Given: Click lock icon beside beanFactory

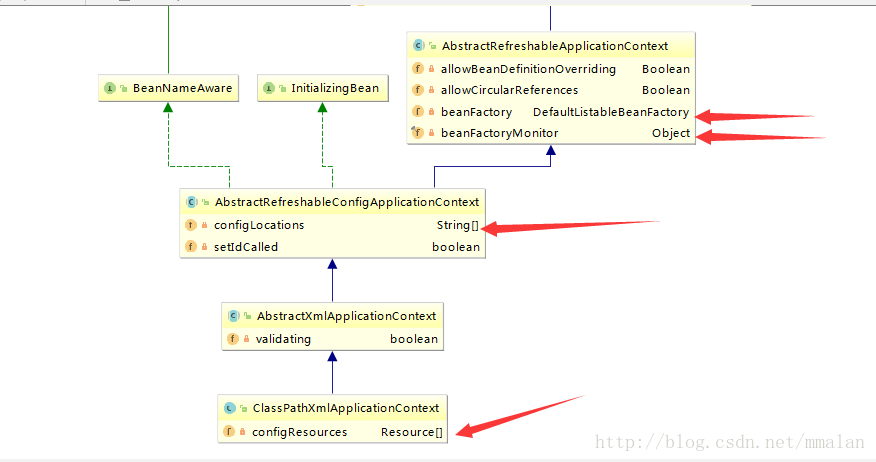Looking at the screenshot, I should coord(431,112).
